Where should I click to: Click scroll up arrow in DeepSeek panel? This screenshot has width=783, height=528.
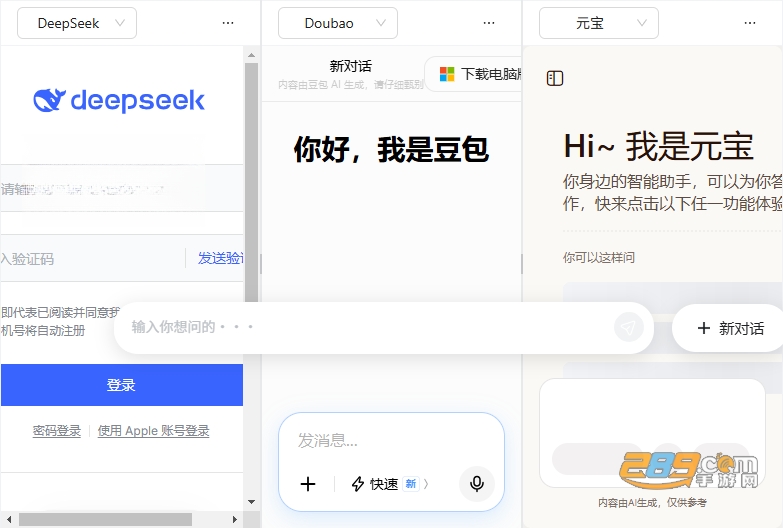[251, 55]
